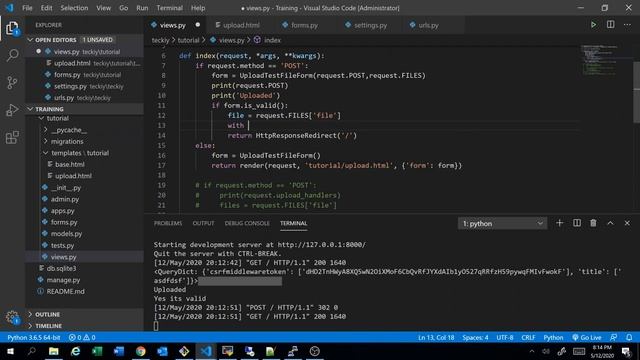Open the Help menu

click(198, 8)
